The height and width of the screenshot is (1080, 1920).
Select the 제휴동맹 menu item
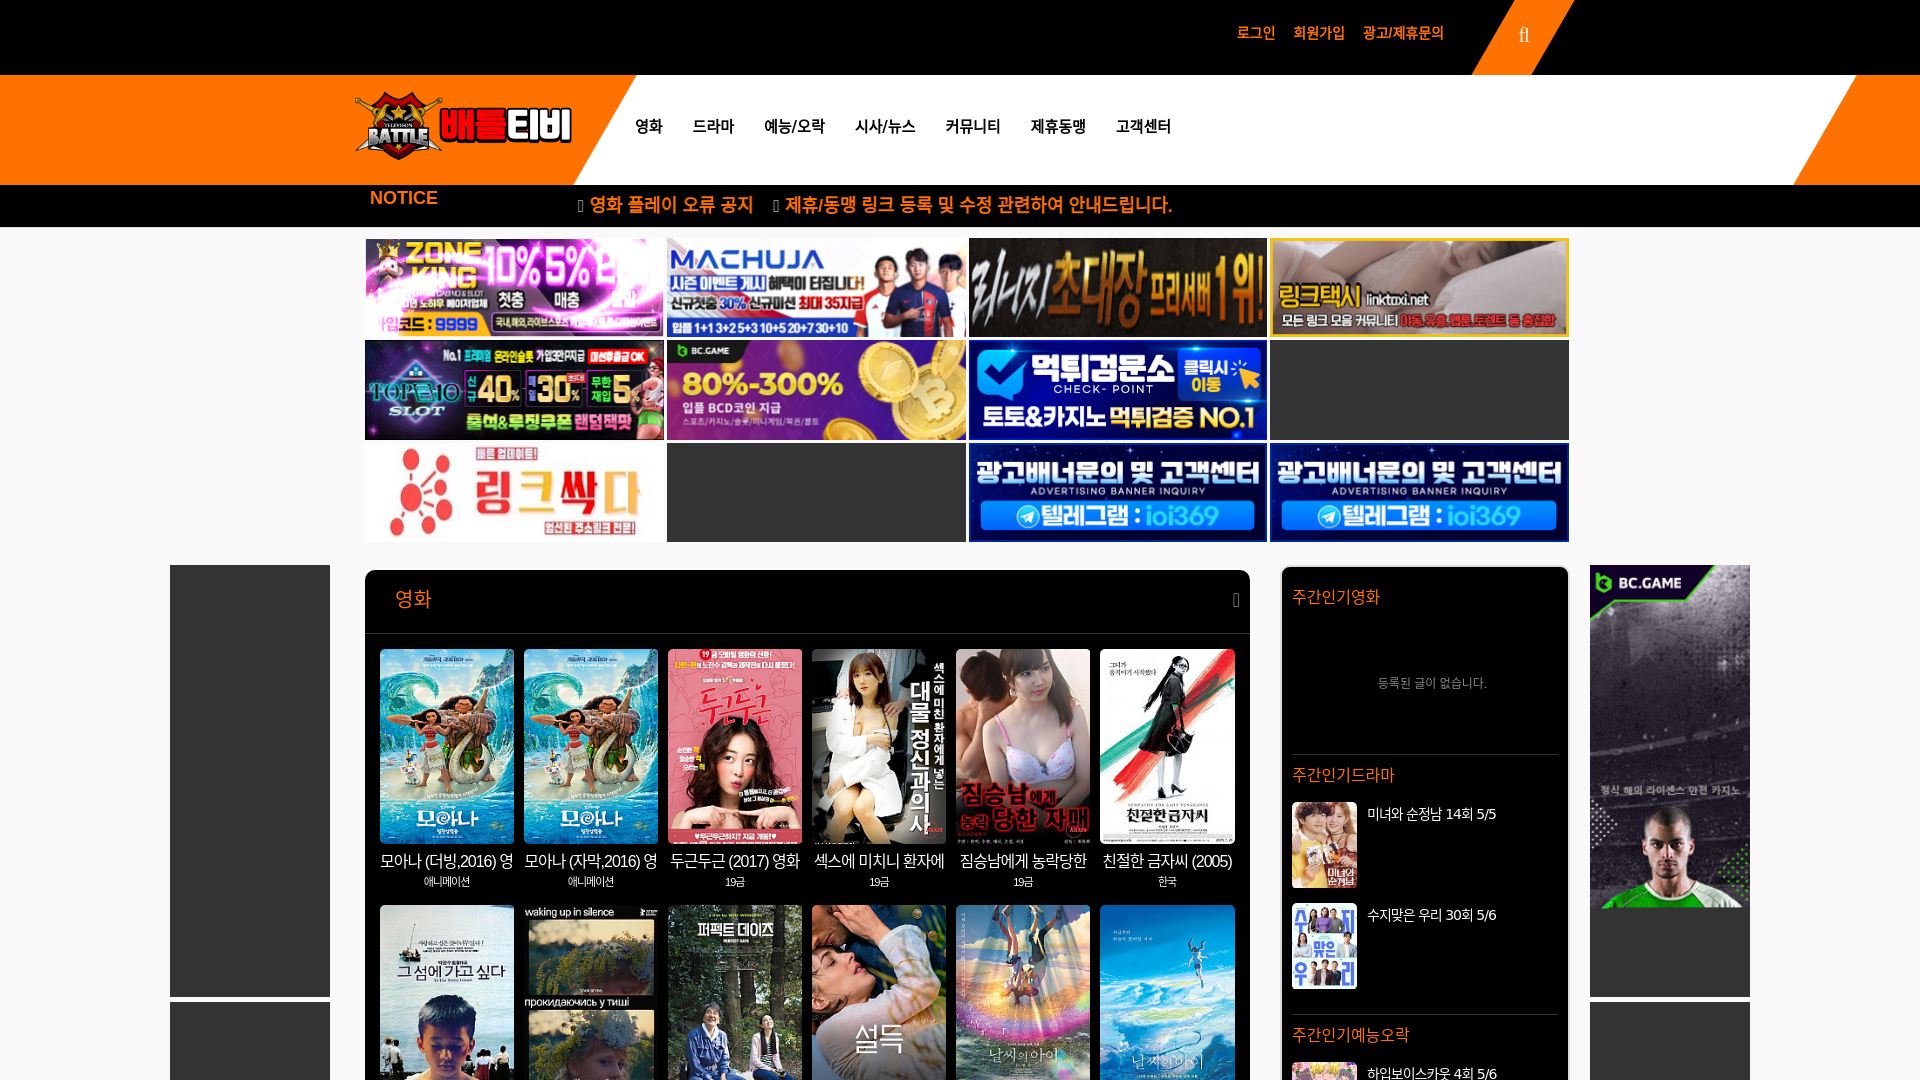coord(1058,126)
